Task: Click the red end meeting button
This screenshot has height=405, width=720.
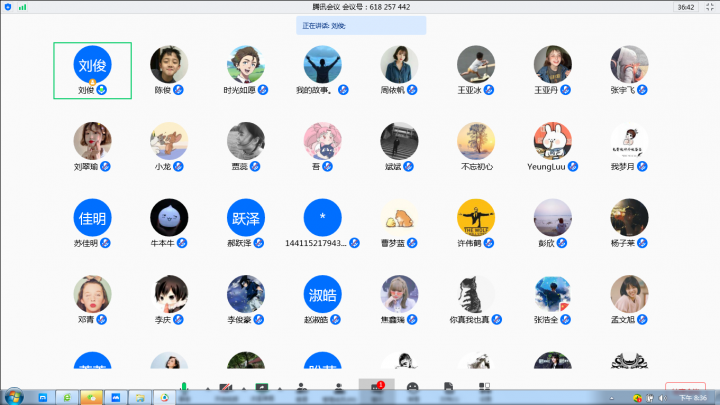Action: [x=684, y=388]
